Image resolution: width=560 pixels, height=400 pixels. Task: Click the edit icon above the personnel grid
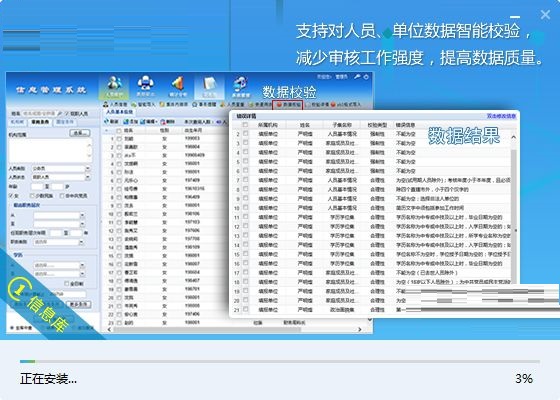click(x=142, y=121)
